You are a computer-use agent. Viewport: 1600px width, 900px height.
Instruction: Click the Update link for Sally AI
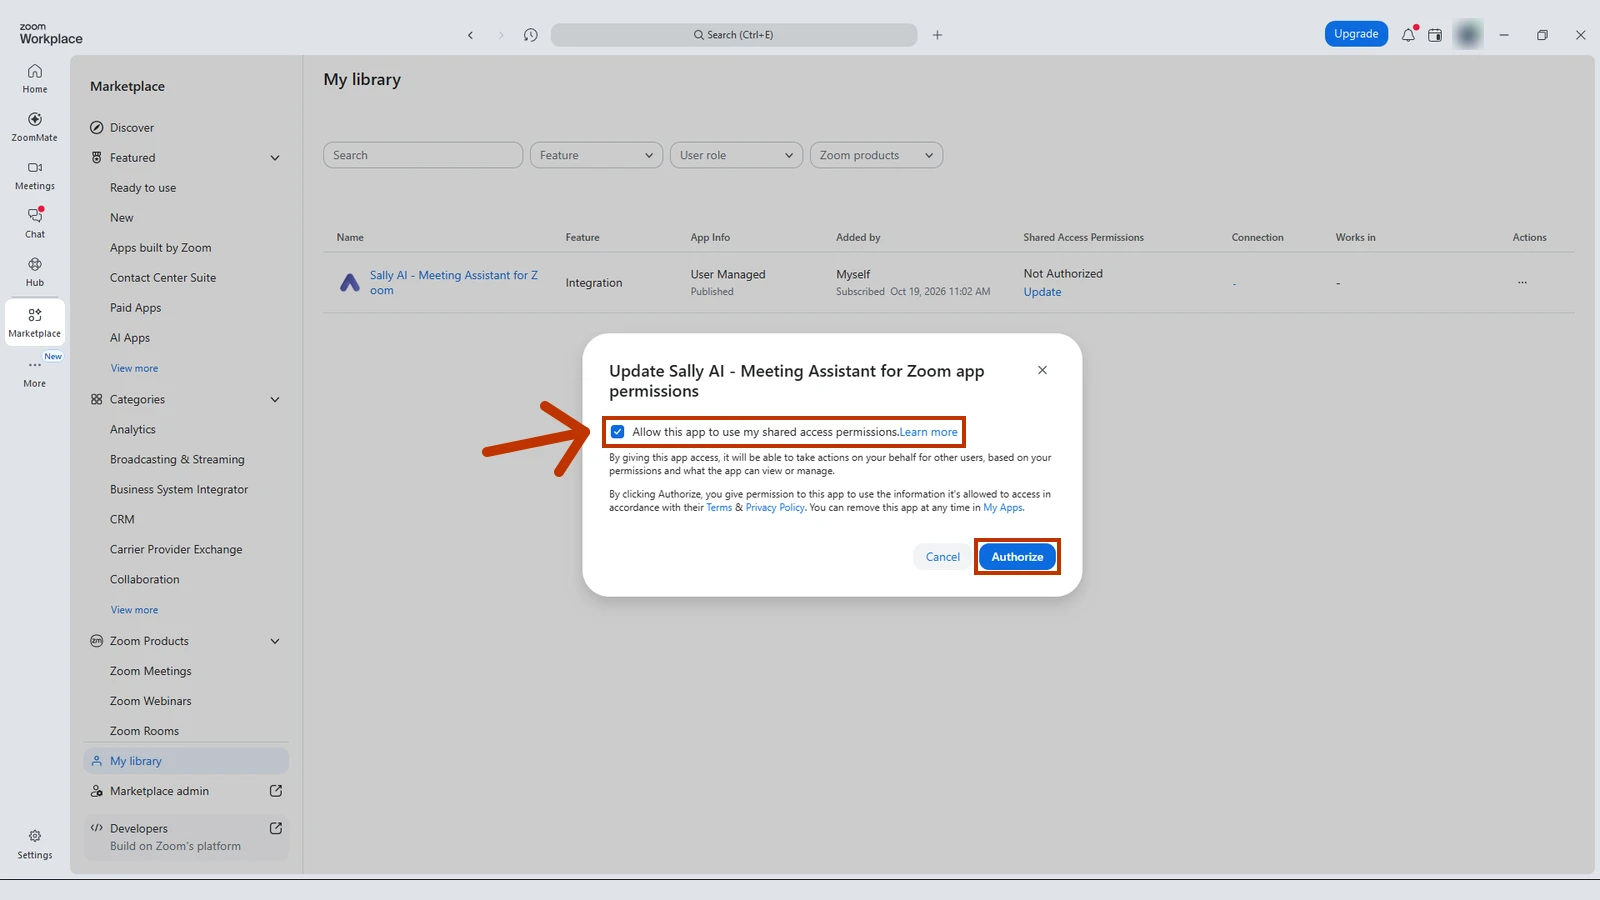1042,292
